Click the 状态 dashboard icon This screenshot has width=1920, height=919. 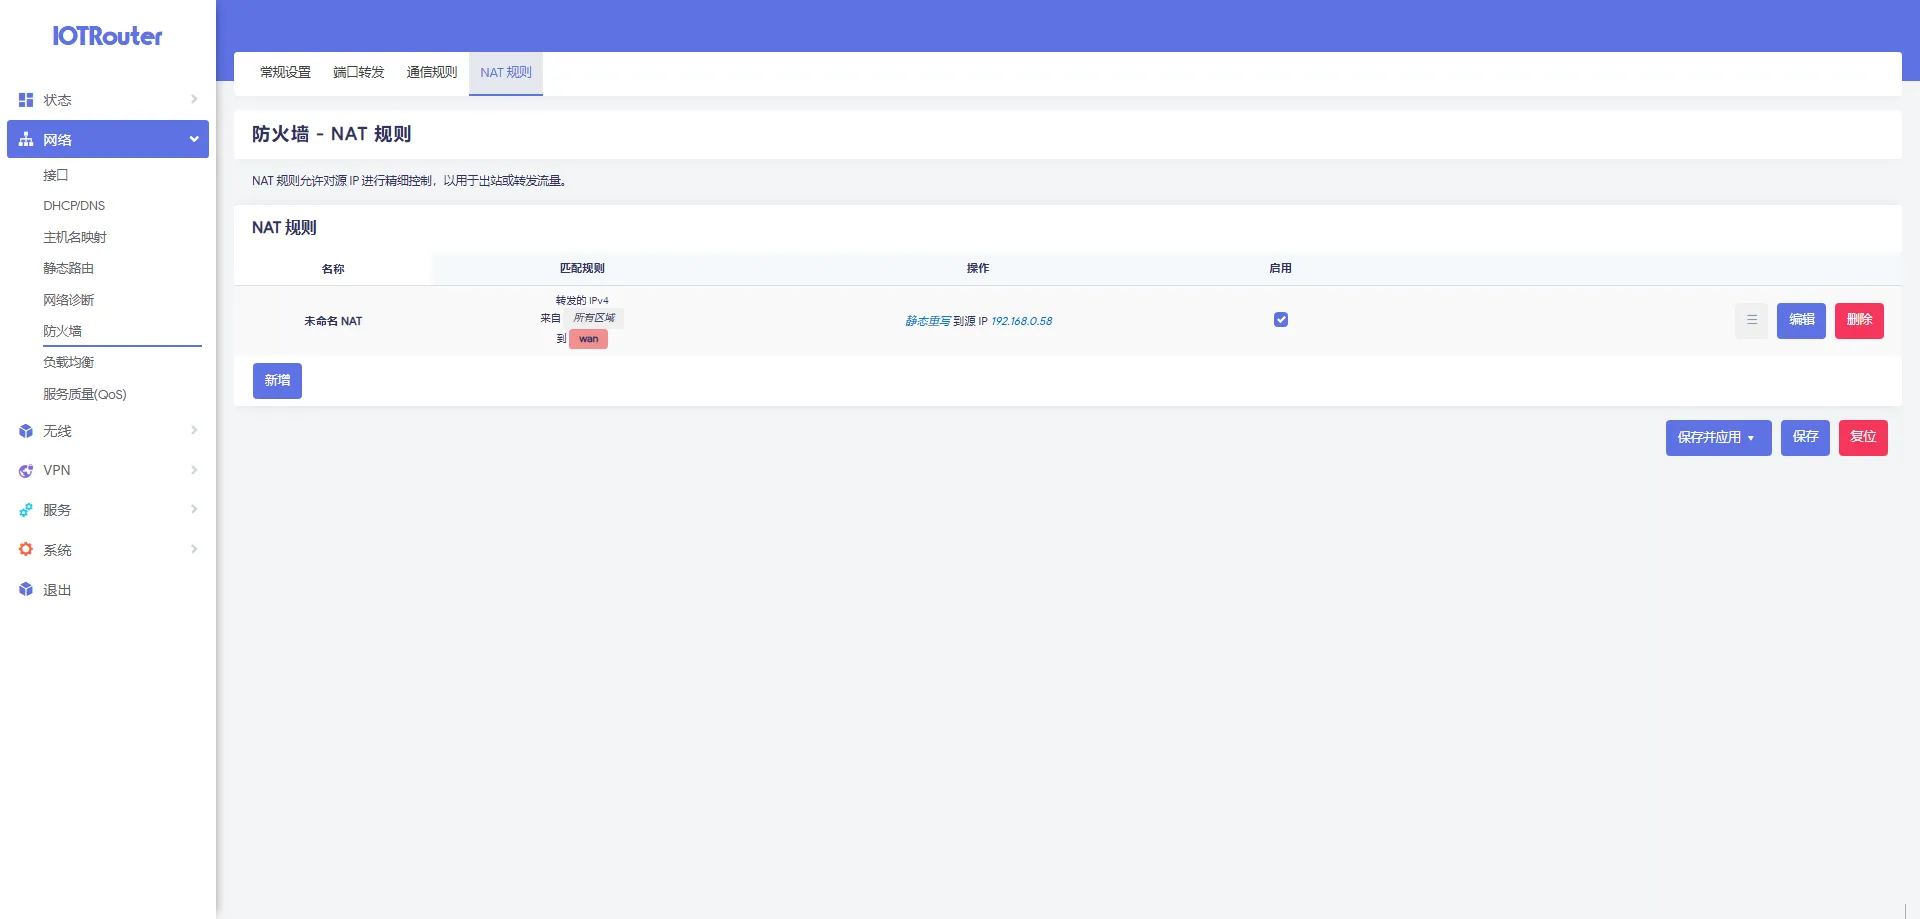[26, 100]
